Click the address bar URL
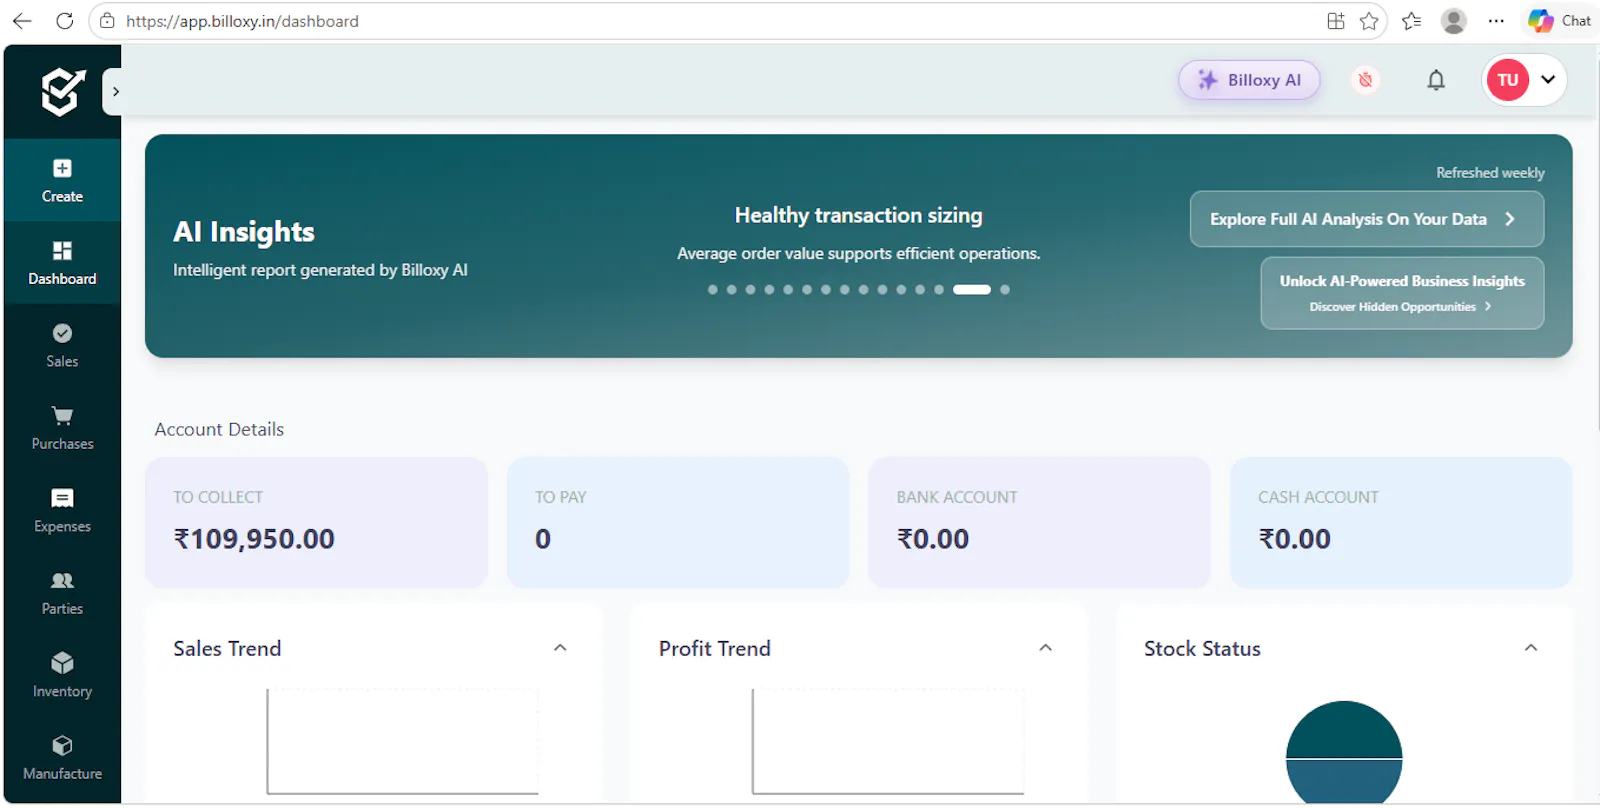Screen dimensions: 1600x808 pyautogui.click(x=242, y=21)
